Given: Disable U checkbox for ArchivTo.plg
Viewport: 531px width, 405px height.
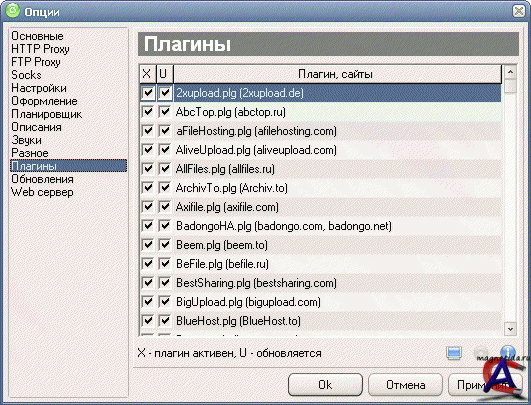Looking at the screenshot, I should pyautogui.click(x=165, y=188).
